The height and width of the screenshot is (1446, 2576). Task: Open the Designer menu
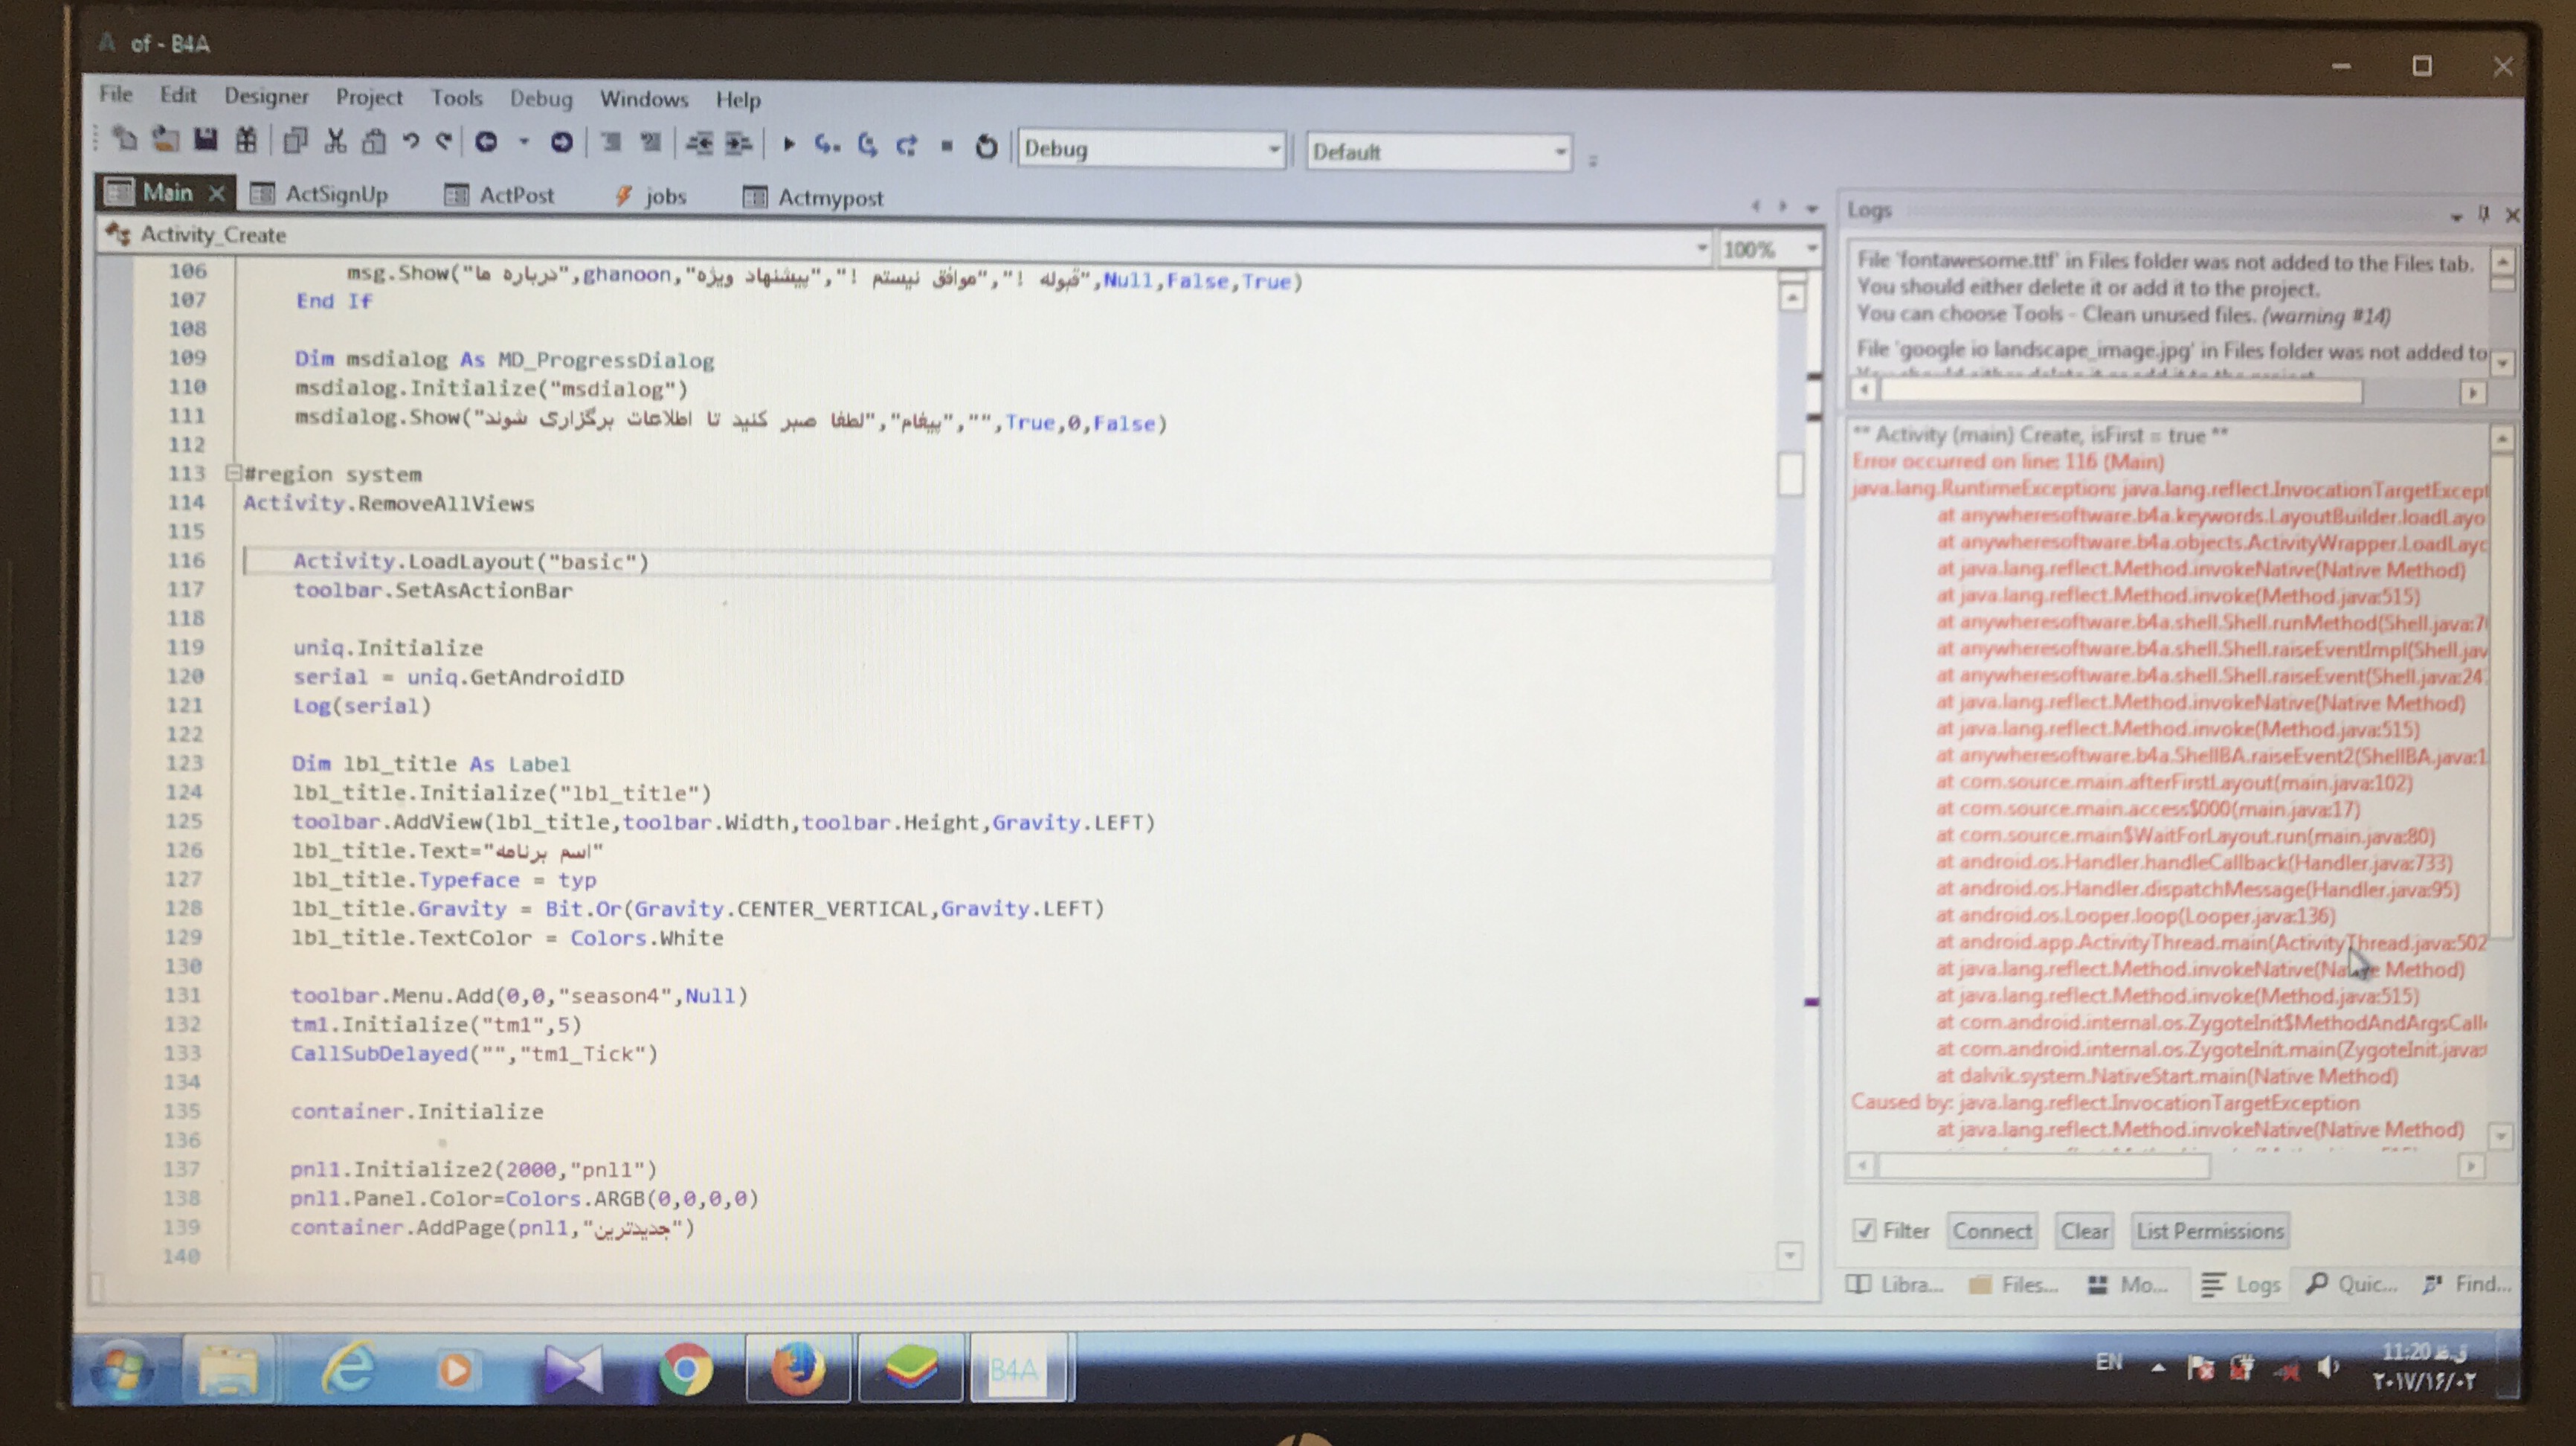click(x=266, y=96)
